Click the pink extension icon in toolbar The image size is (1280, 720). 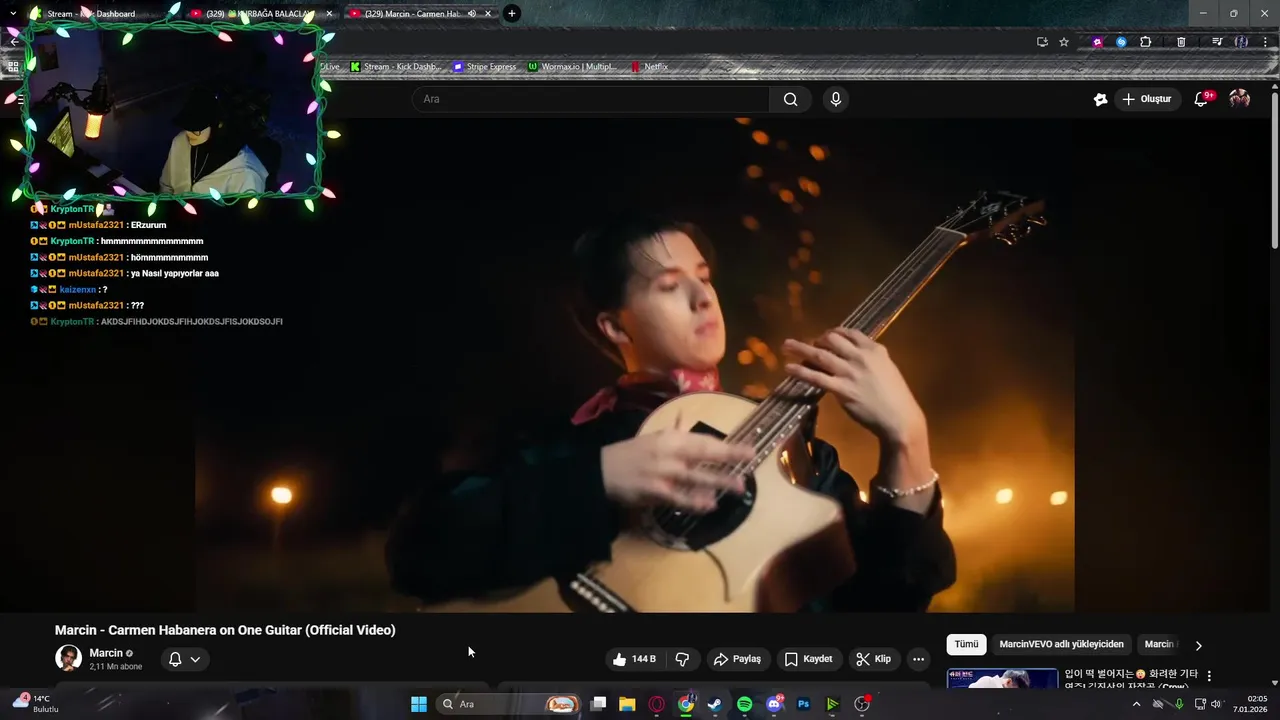pyautogui.click(x=1097, y=42)
